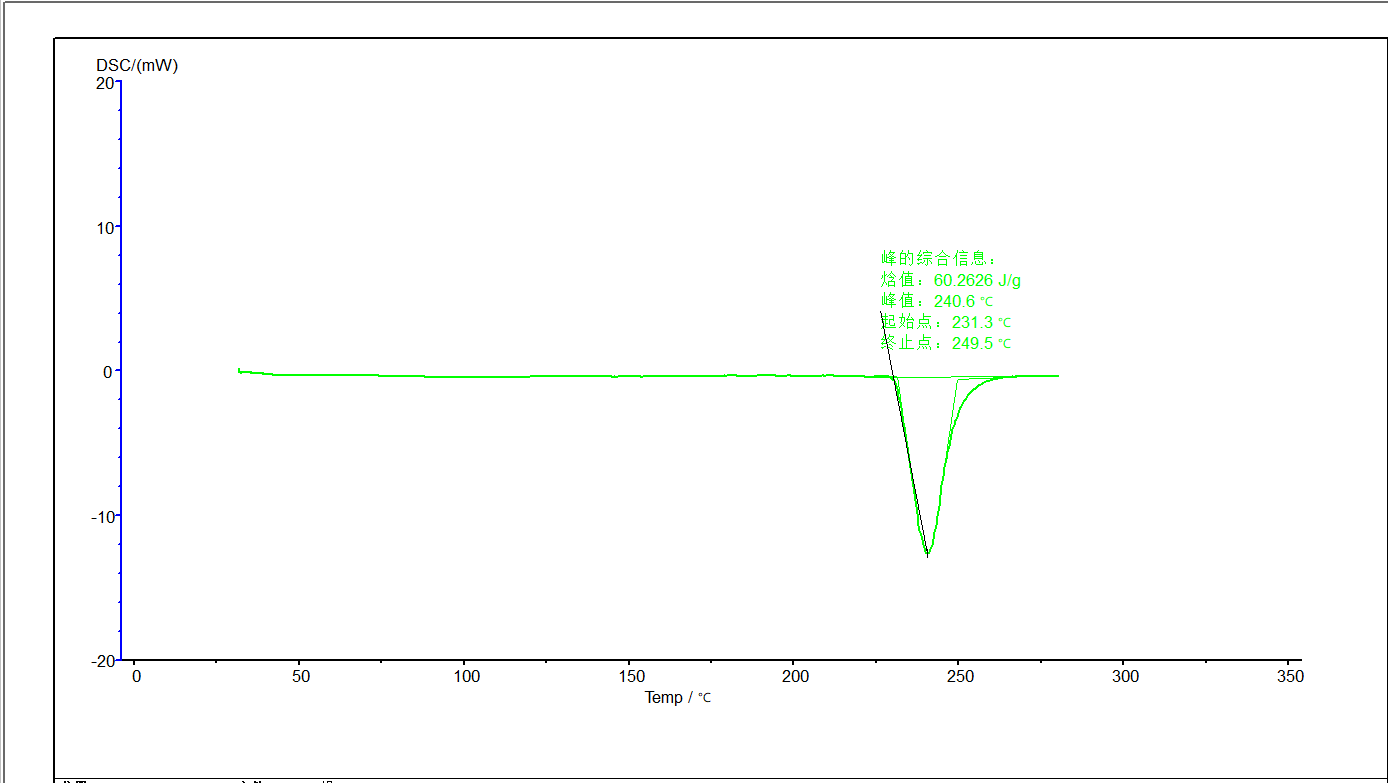Click the blue vertical y-axis line

pyautogui.click(x=121, y=370)
